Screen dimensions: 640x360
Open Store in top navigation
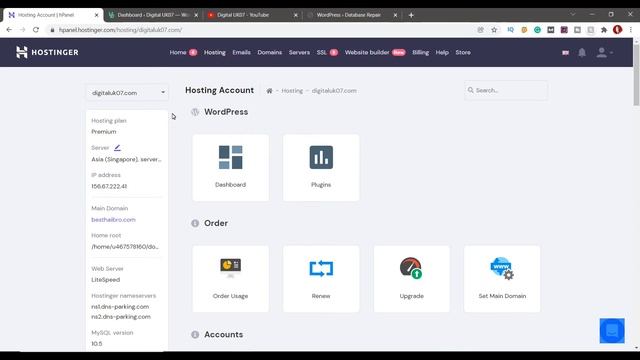point(463,52)
